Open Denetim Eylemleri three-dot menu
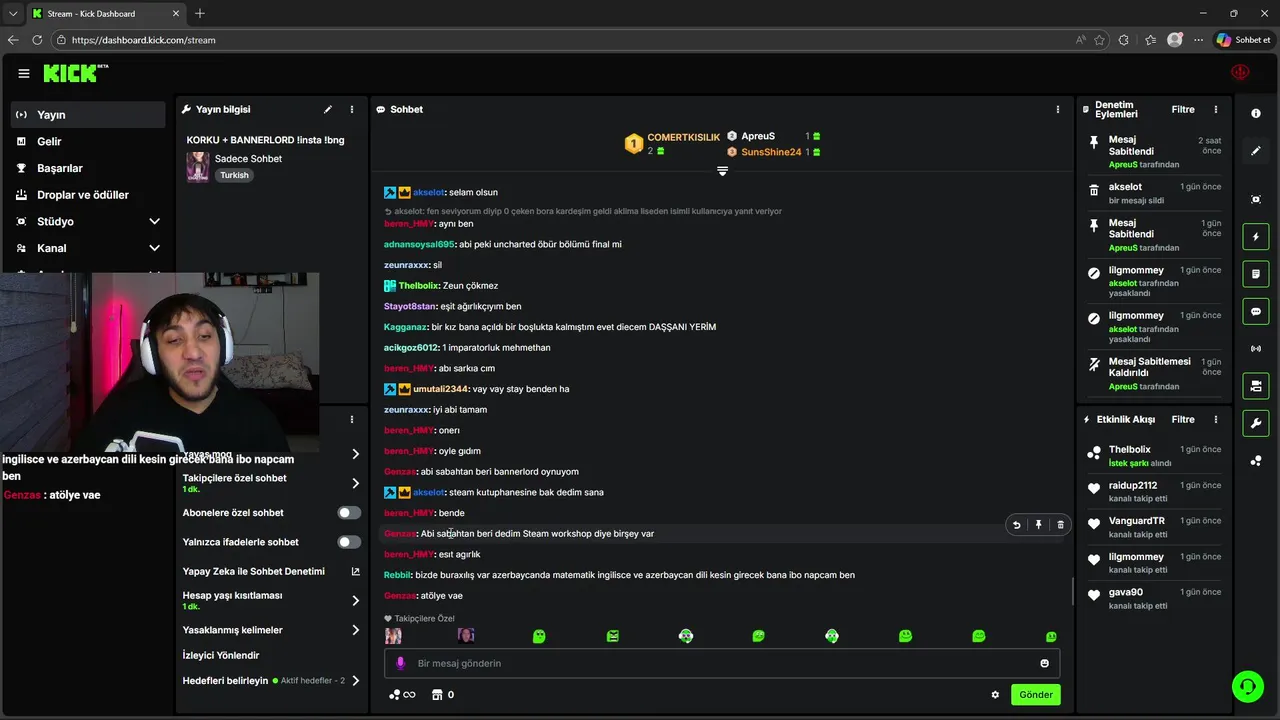This screenshot has height=720, width=1280. click(x=1216, y=109)
